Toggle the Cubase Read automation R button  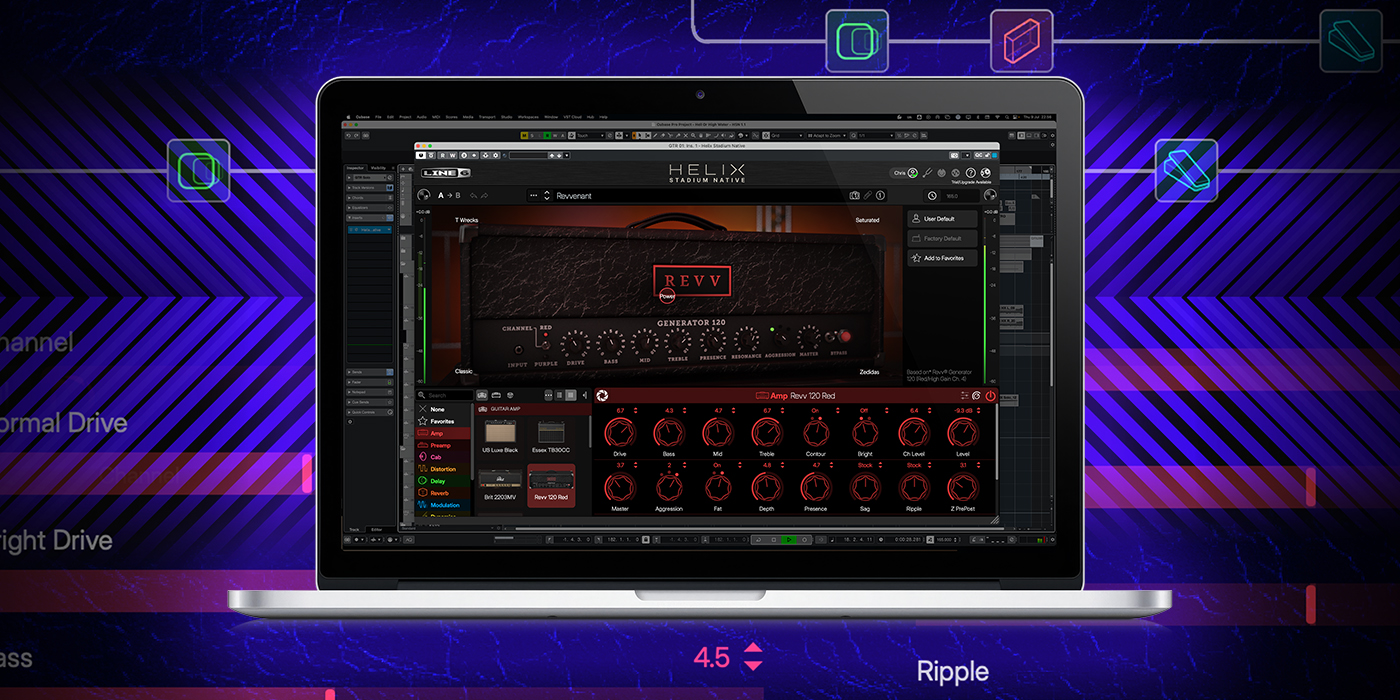(x=443, y=155)
